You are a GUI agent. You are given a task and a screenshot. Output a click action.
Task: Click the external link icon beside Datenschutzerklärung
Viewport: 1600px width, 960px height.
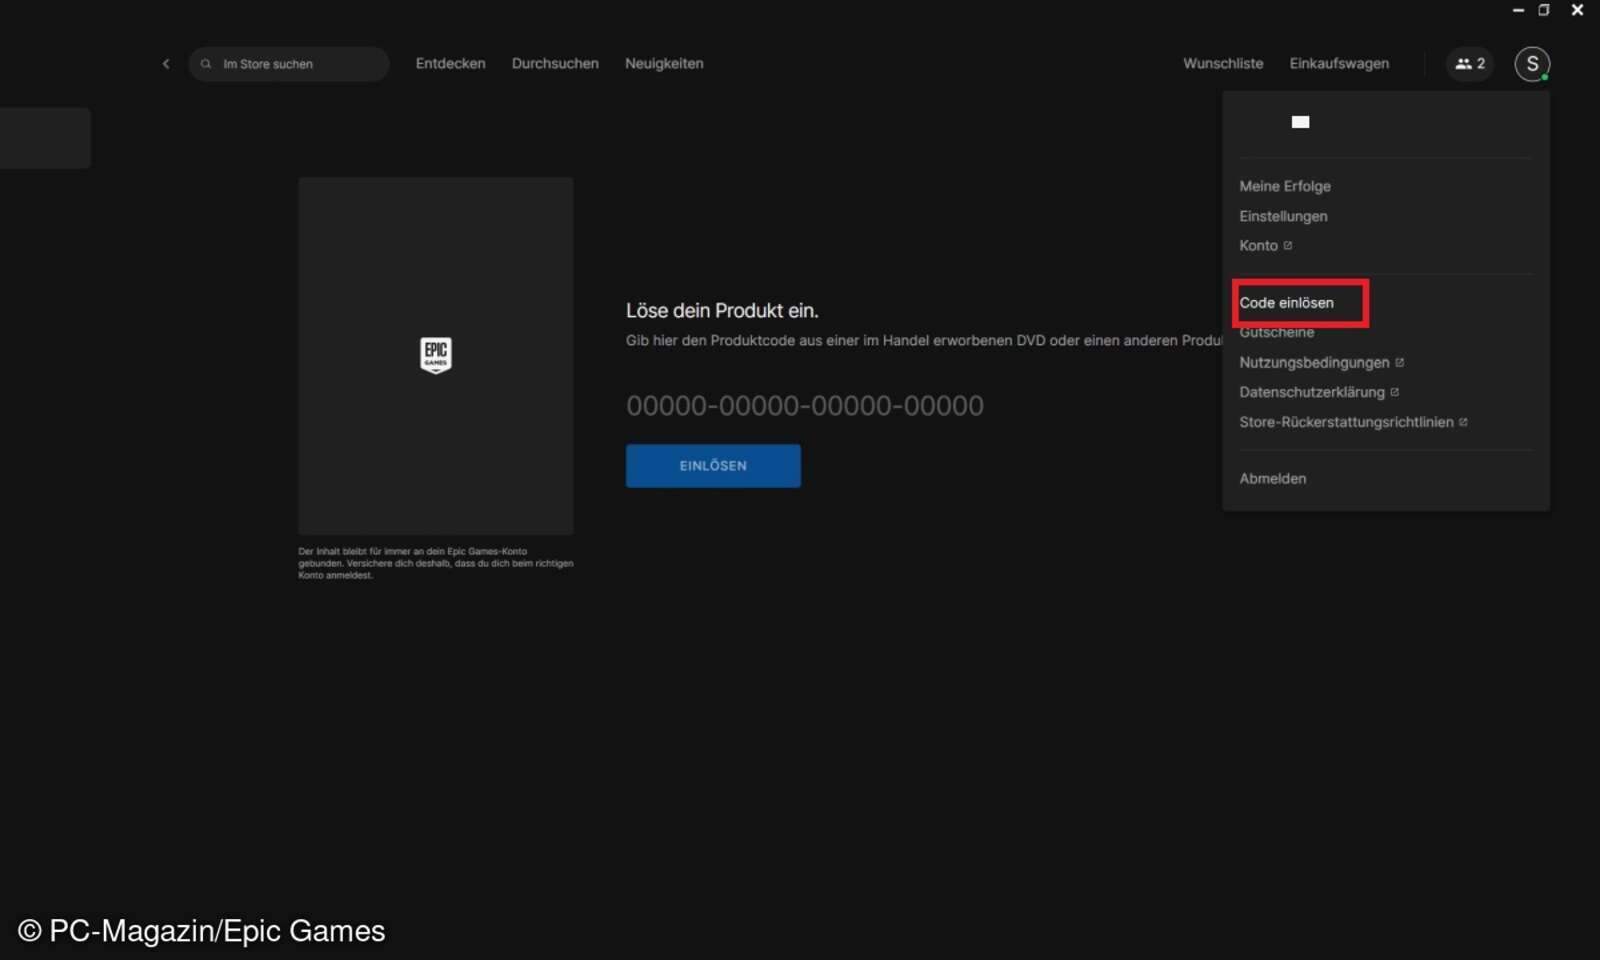point(1395,392)
